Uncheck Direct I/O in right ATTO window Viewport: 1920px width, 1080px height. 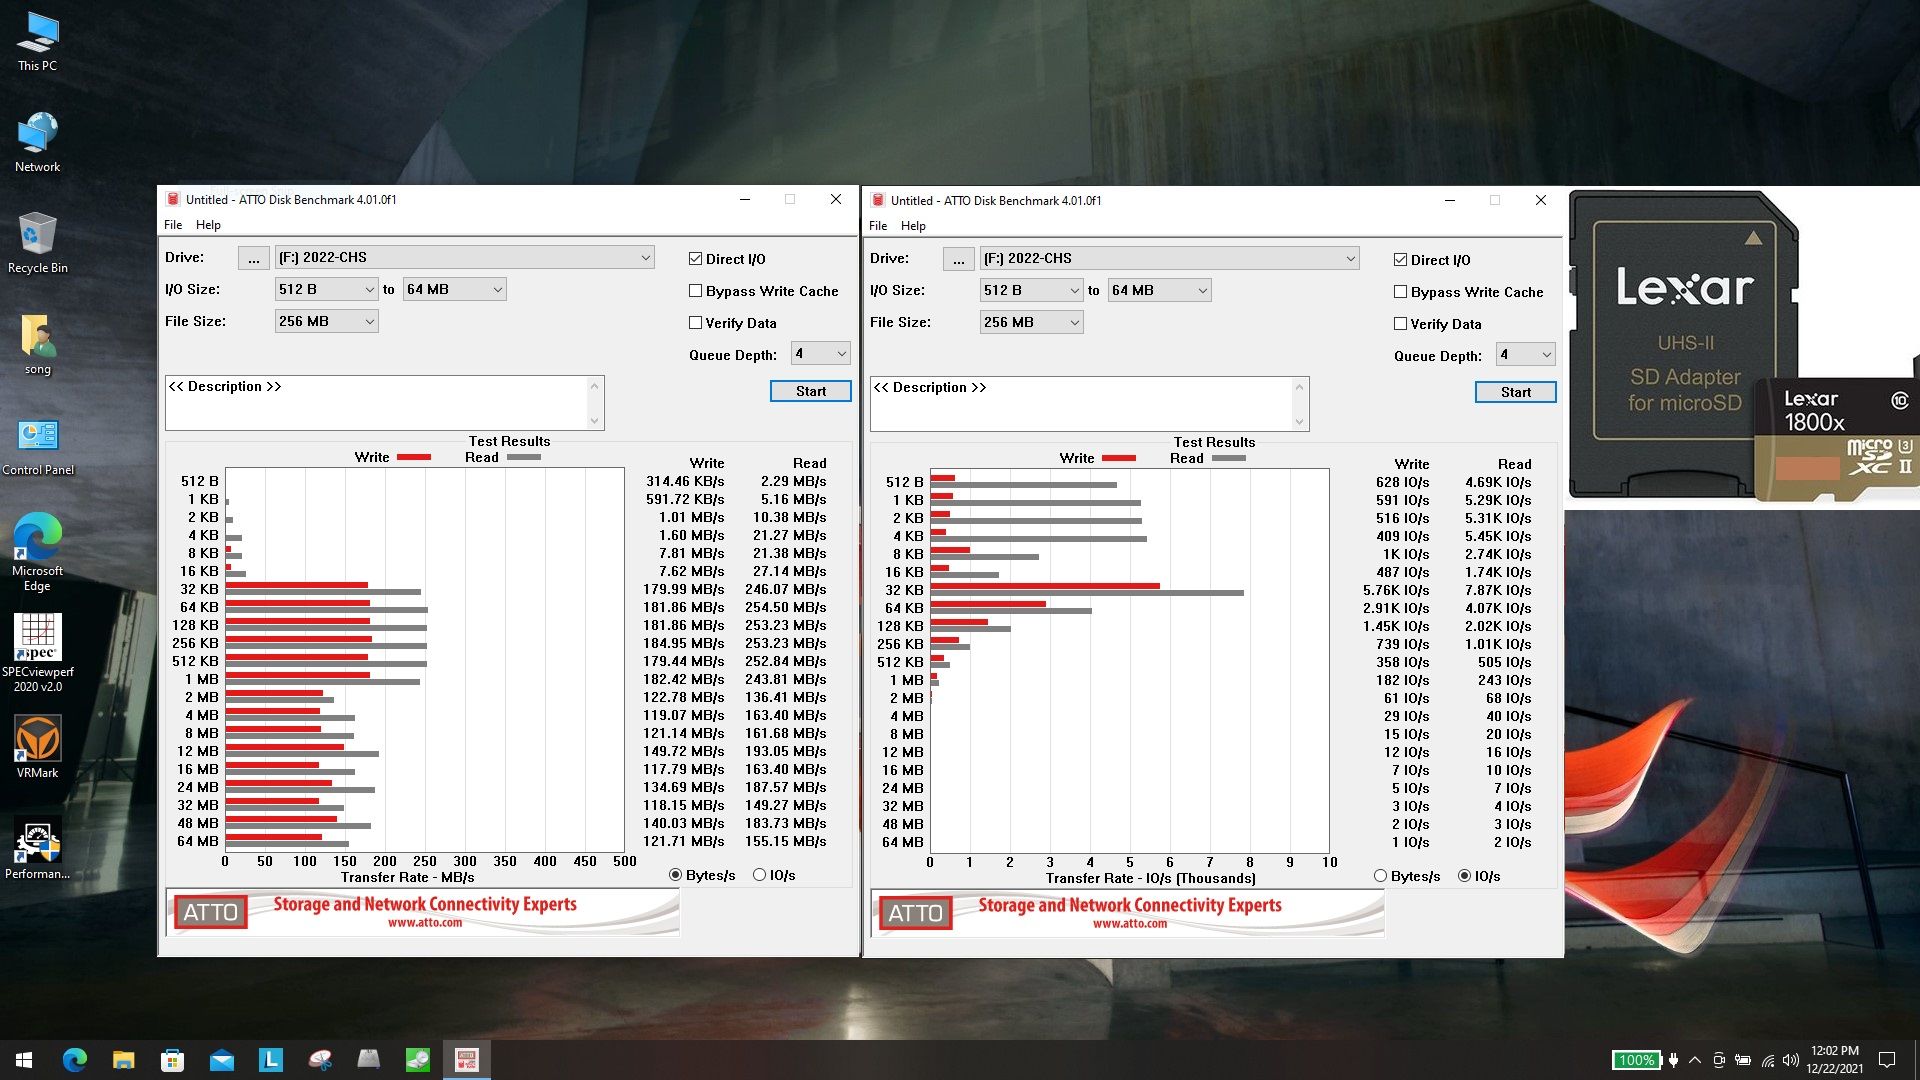[1400, 260]
